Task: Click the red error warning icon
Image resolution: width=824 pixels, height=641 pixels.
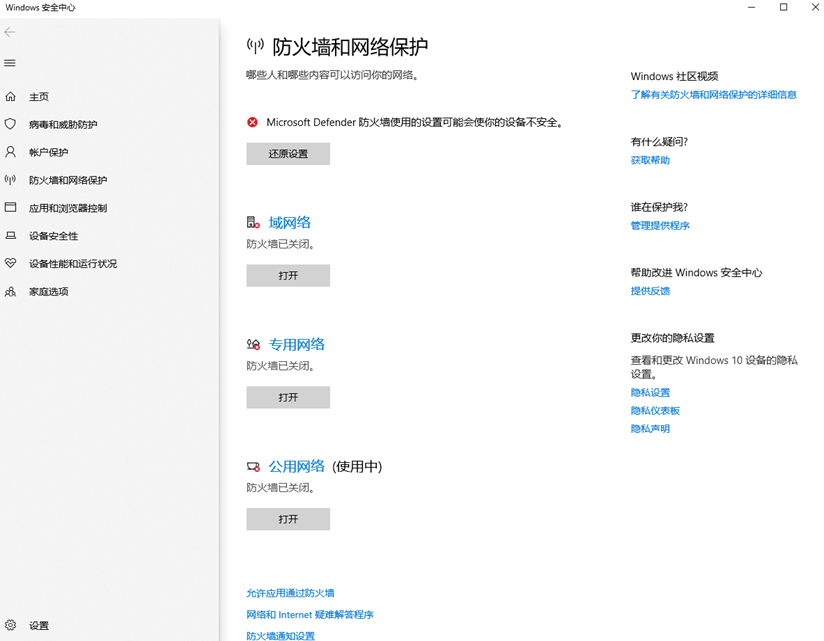Action: (253, 122)
